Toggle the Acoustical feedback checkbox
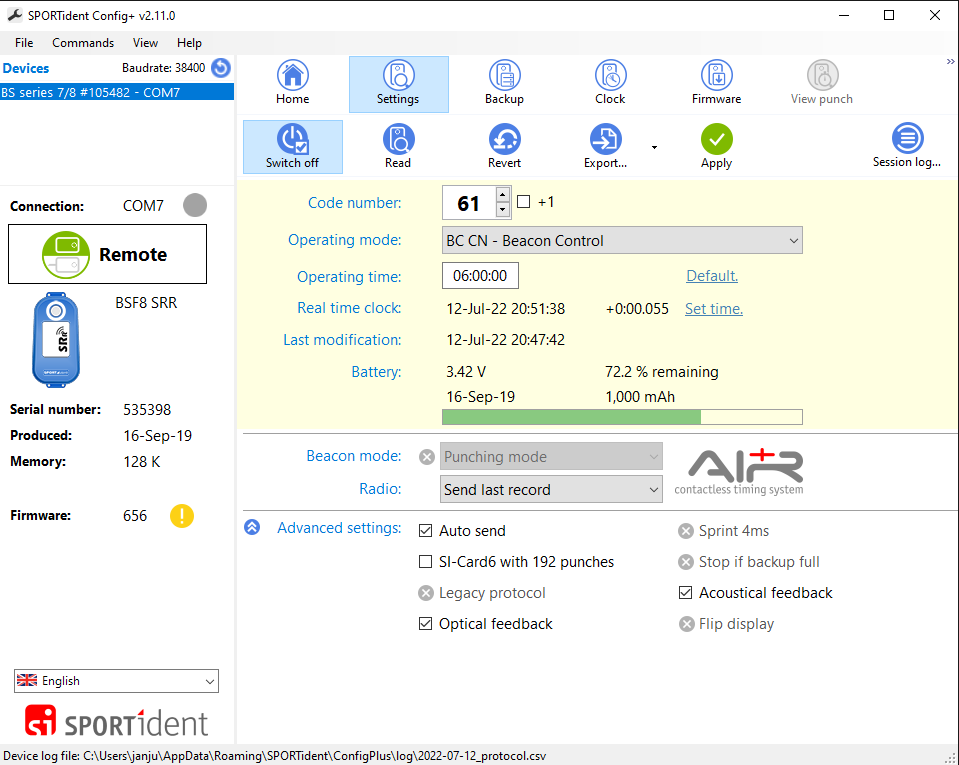Screen dimensions: 959x765 [x=686, y=593]
